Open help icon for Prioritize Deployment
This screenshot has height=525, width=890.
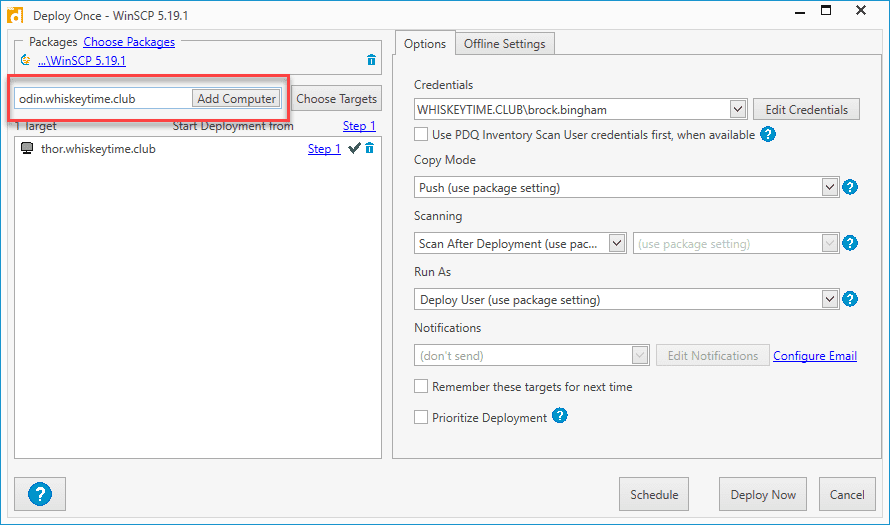(560, 415)
